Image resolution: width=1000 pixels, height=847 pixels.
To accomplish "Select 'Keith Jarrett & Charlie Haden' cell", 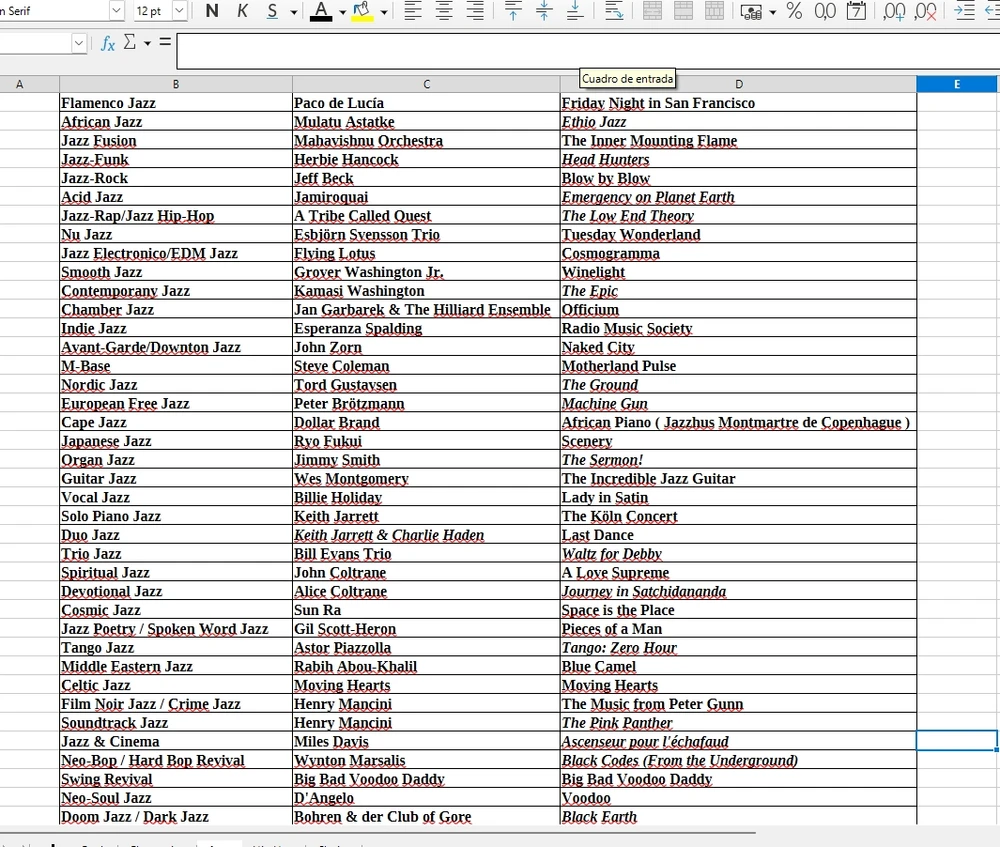I will coord(426,535).
